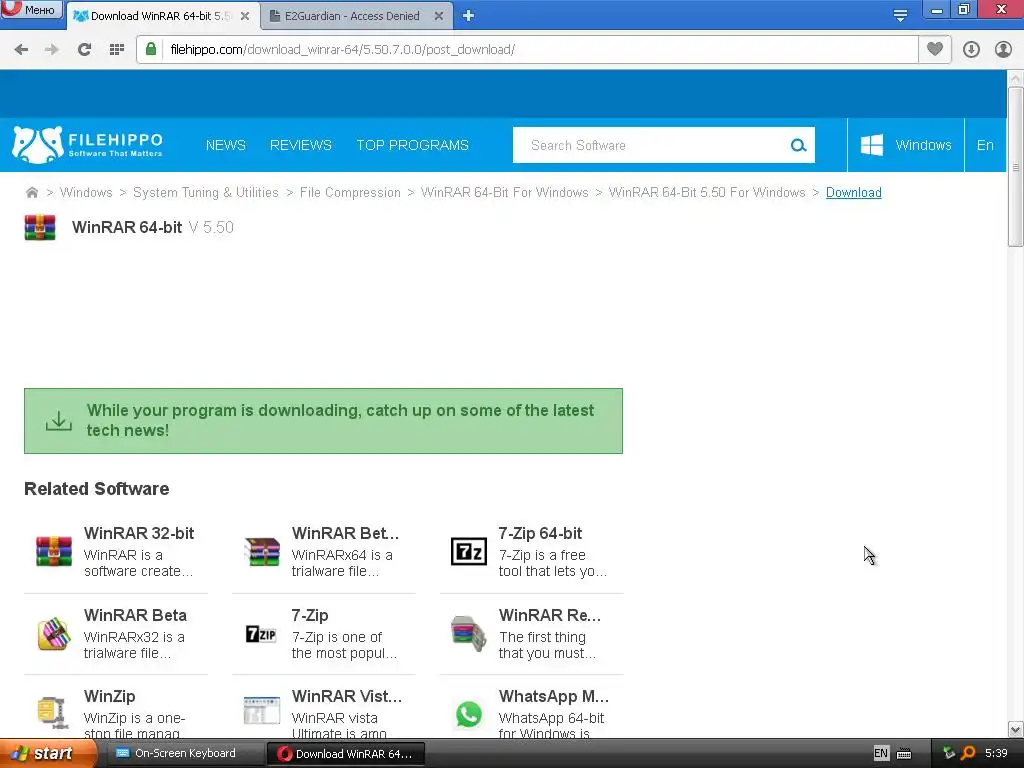The height and width of the screenshot is (768, 1024).
Task: Close the Download WinRAR tab
Action: 245,16
